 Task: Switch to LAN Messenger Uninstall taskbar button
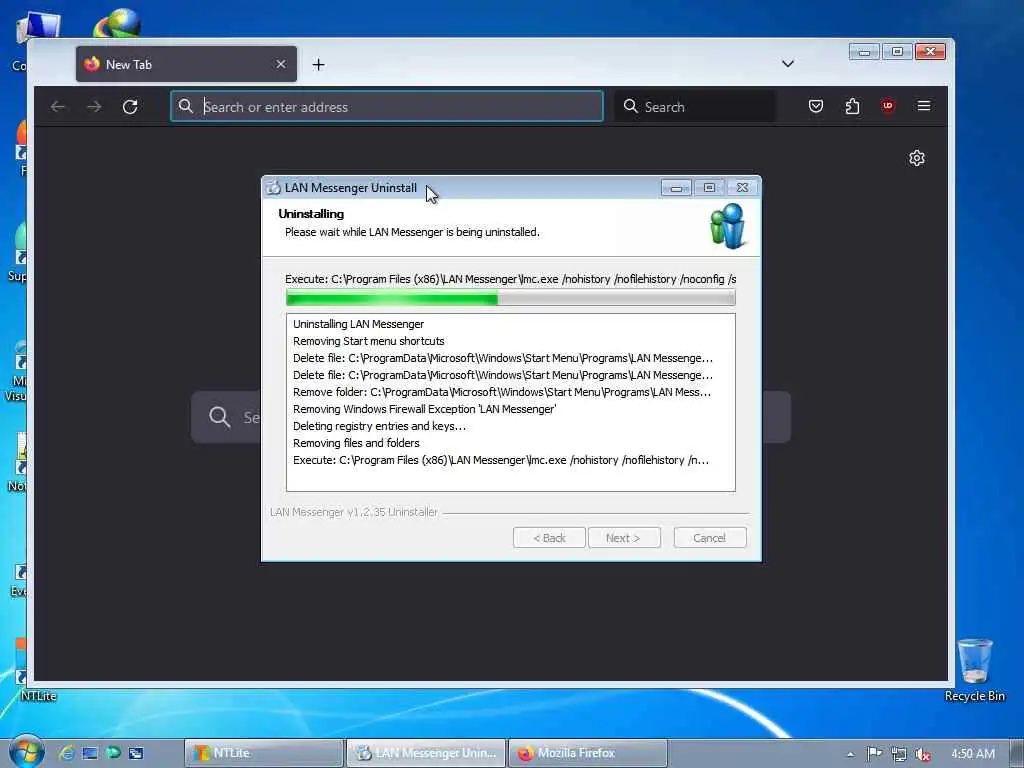point(425,753)
